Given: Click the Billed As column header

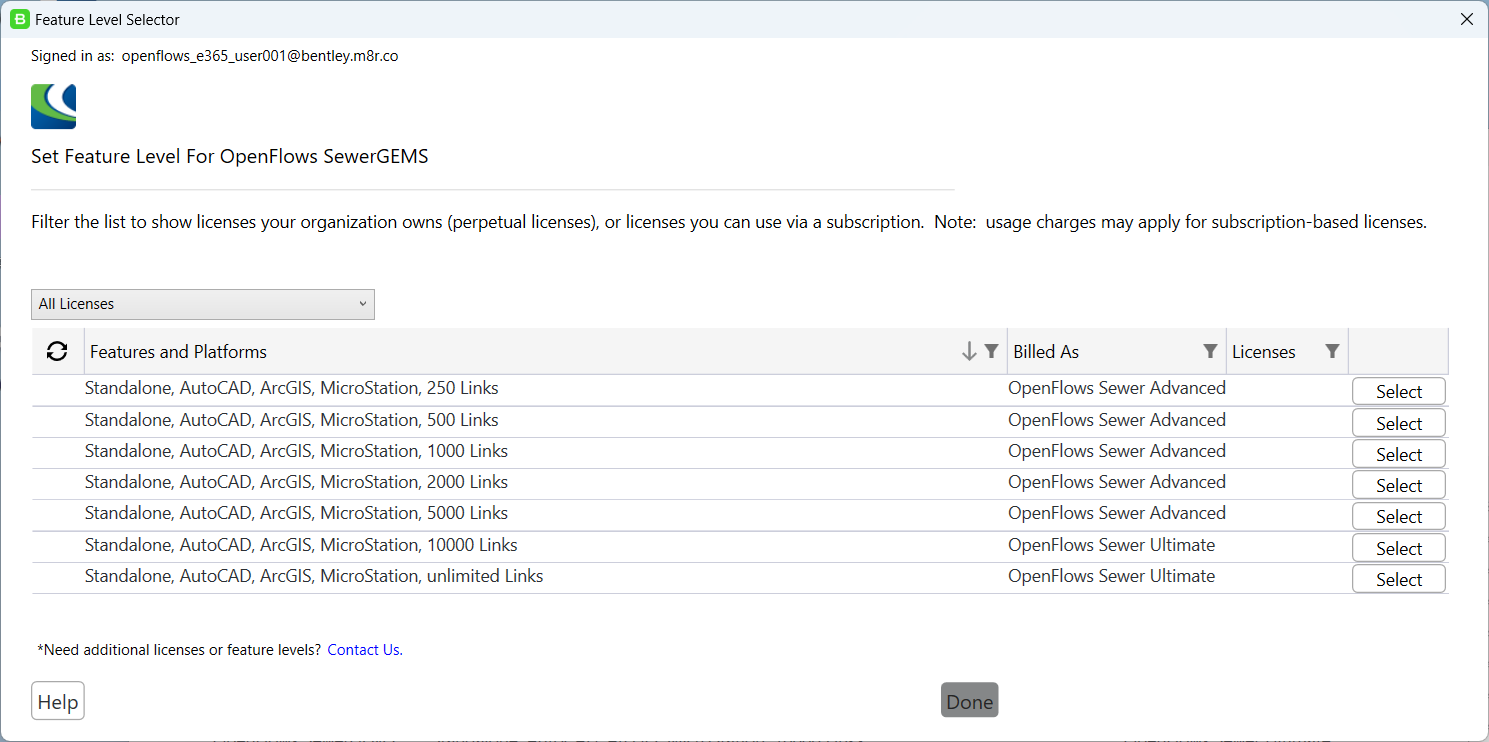Looking at the screenshot, I should [1046, 351].
